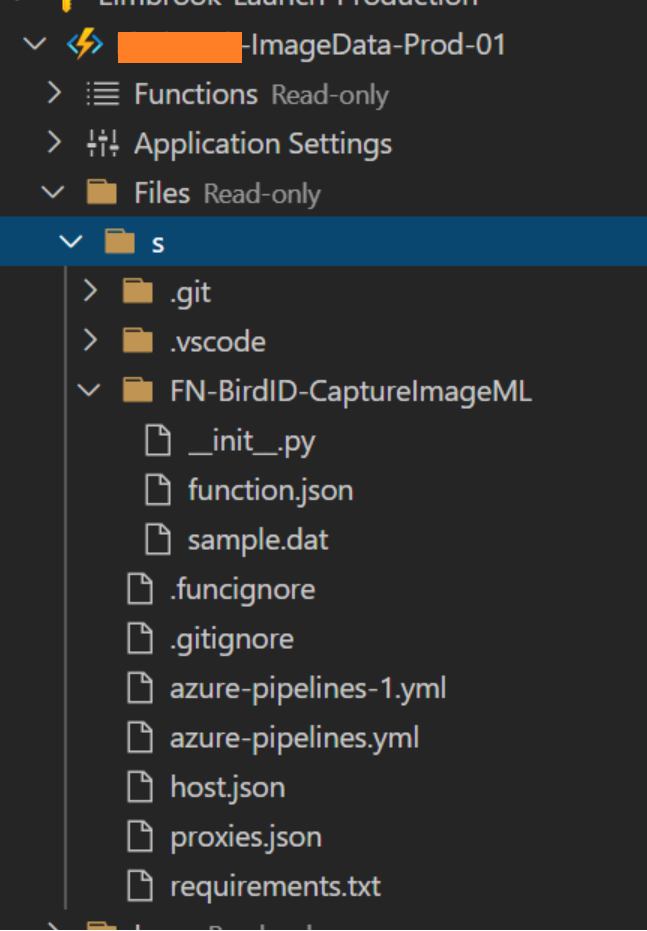Click the Application Settings sliders icon
The image size is (647, 931).
pos(102,143)
